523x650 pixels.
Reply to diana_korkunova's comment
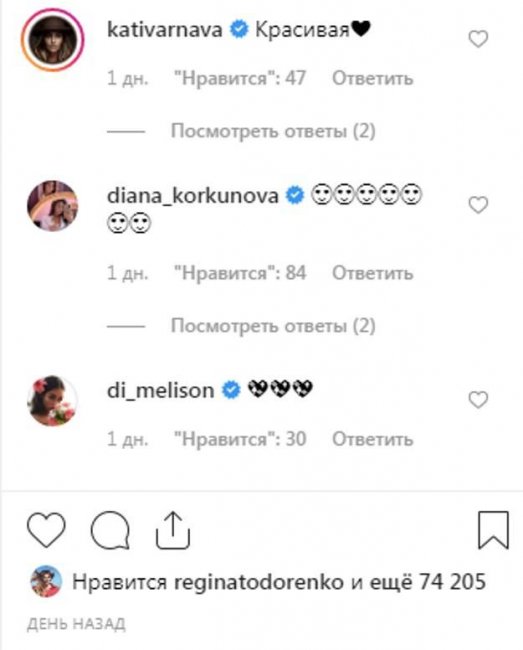pyautogui.click(x=373, y=273)
